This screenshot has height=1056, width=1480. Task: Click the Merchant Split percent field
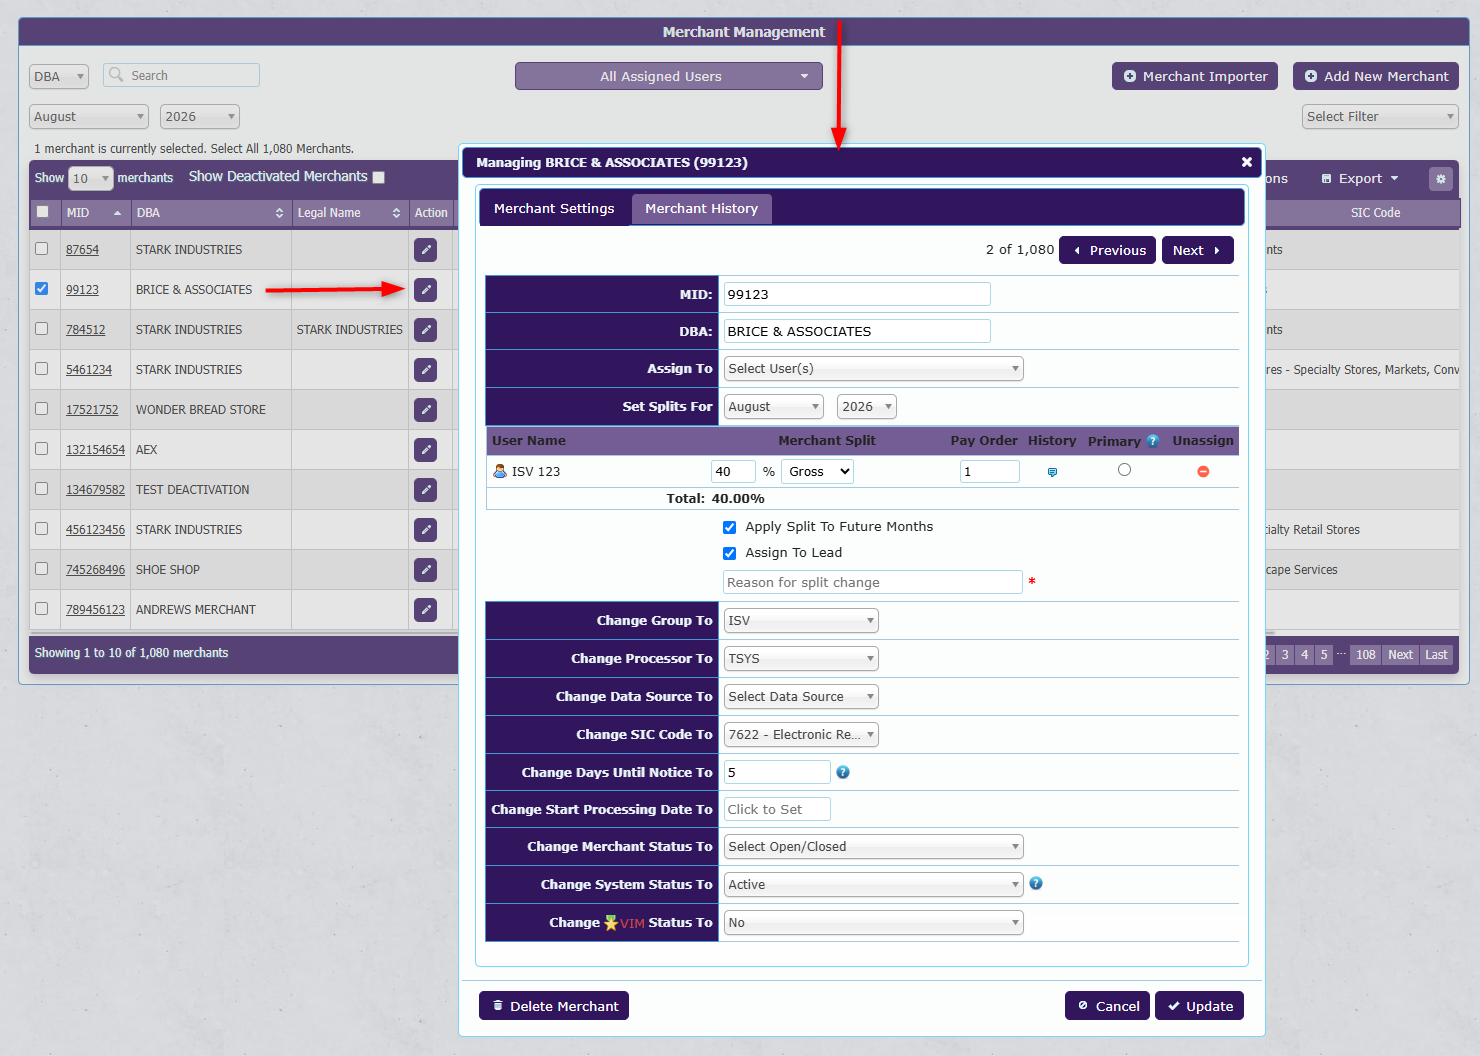pos(733,472)
